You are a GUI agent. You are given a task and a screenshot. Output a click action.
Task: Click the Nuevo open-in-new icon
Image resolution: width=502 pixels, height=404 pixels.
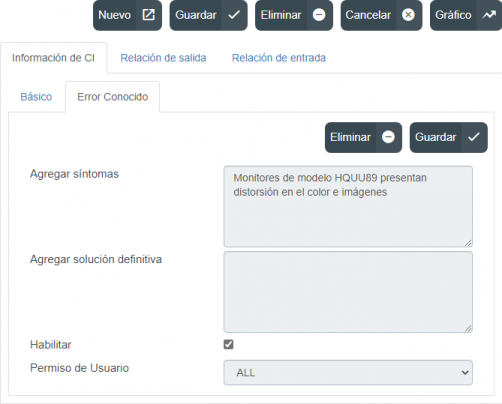pos(148,15)
